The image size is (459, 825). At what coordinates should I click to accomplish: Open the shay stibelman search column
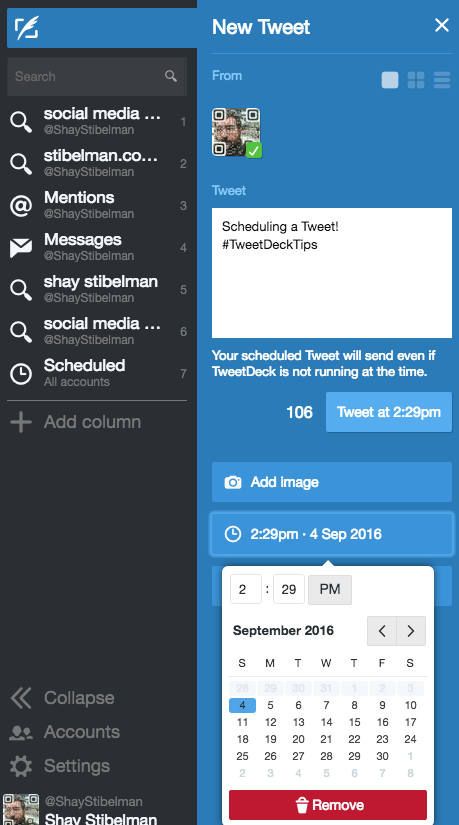[x=98, y=289]
